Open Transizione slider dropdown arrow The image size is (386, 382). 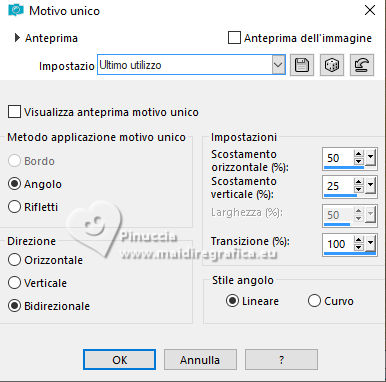[370, 243]
